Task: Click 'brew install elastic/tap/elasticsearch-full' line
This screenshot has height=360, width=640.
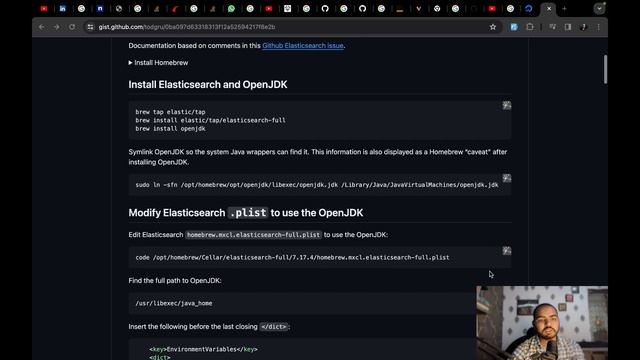Action: tap(211, 120)
